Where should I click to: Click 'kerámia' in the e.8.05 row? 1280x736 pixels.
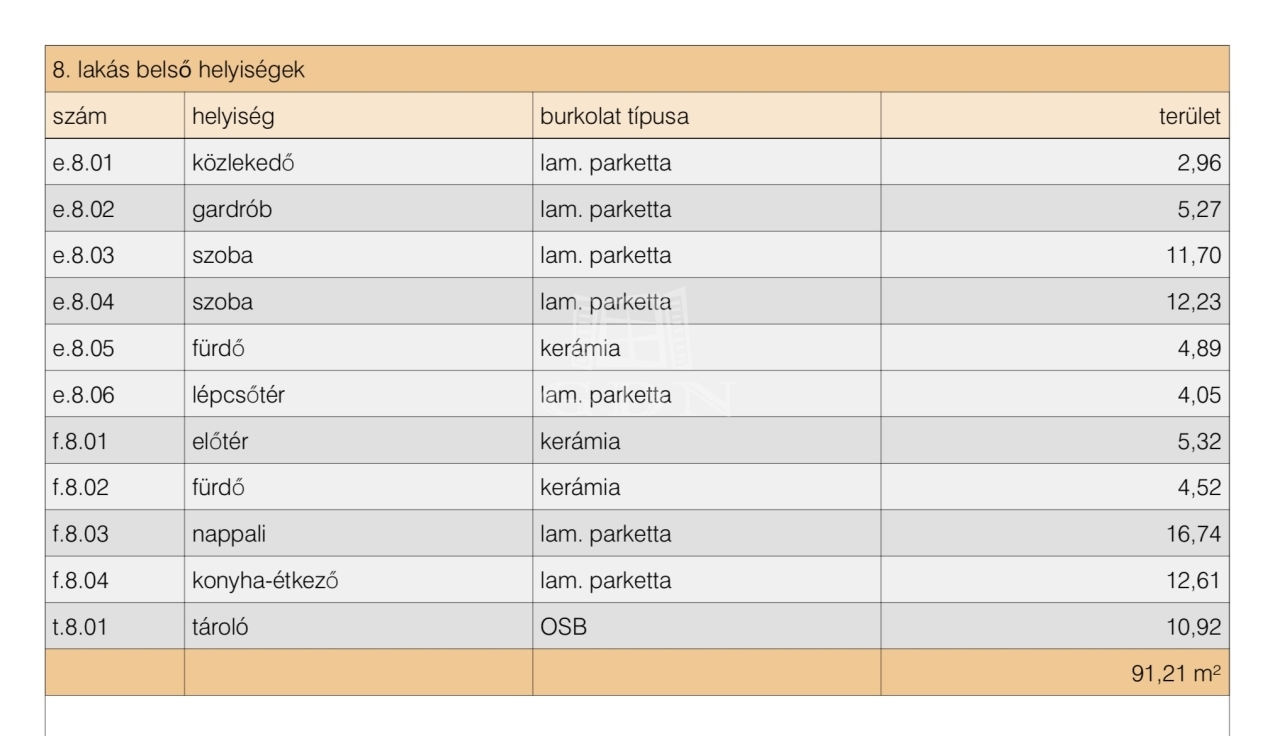580,348
